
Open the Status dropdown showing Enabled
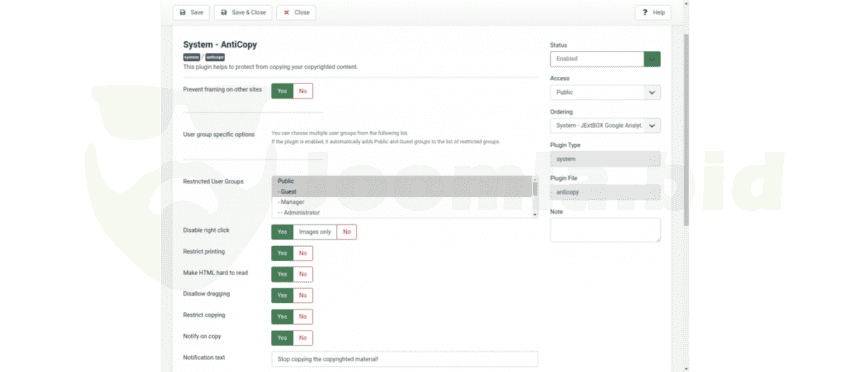605,59
